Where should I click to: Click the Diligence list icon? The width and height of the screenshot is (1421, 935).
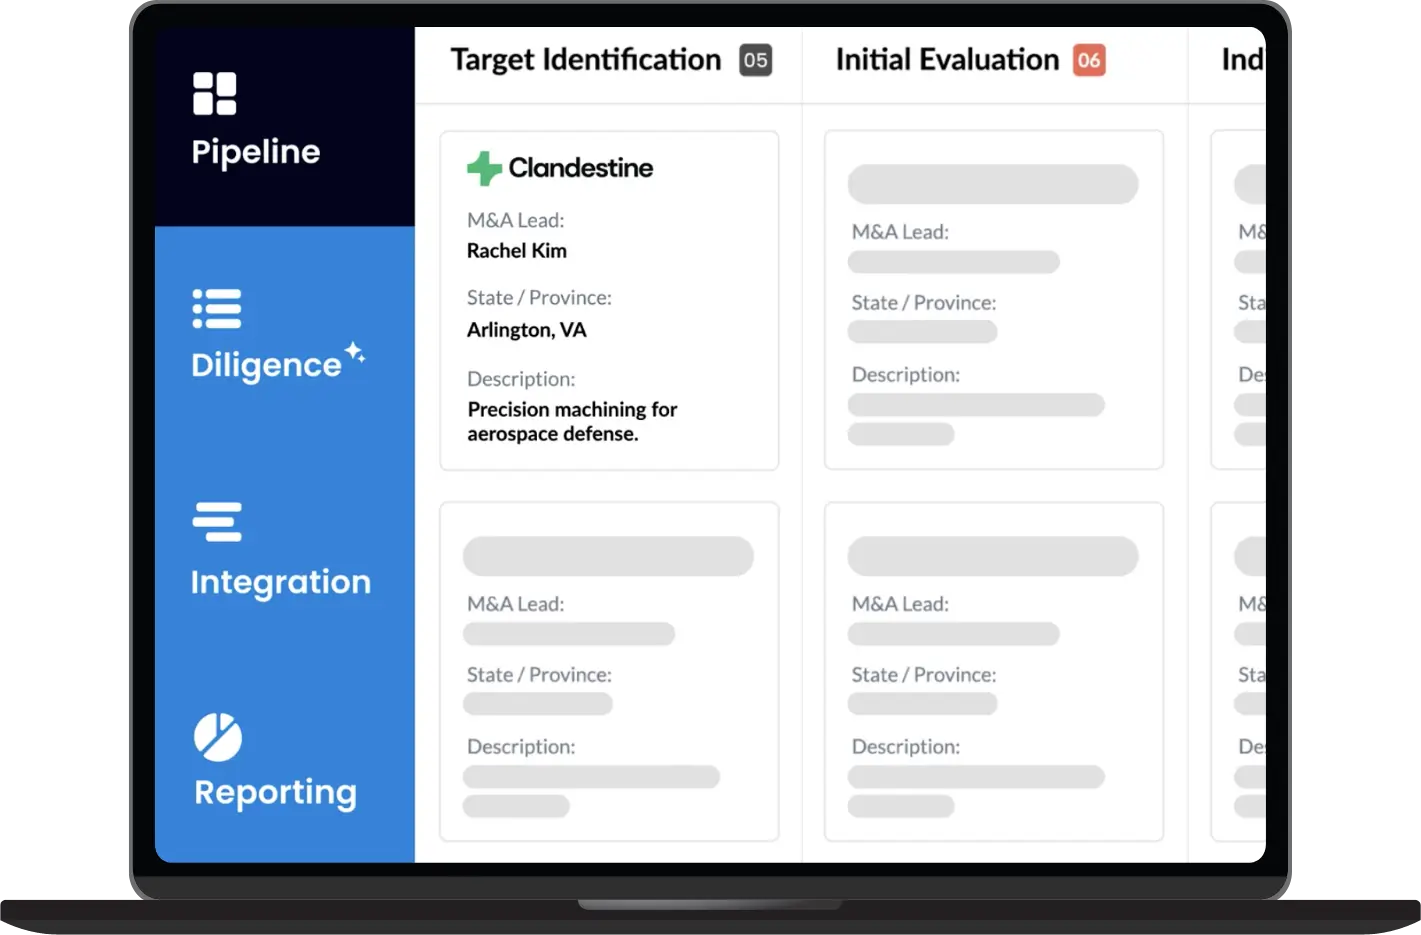pyautogui.click(x=217, y=309)
